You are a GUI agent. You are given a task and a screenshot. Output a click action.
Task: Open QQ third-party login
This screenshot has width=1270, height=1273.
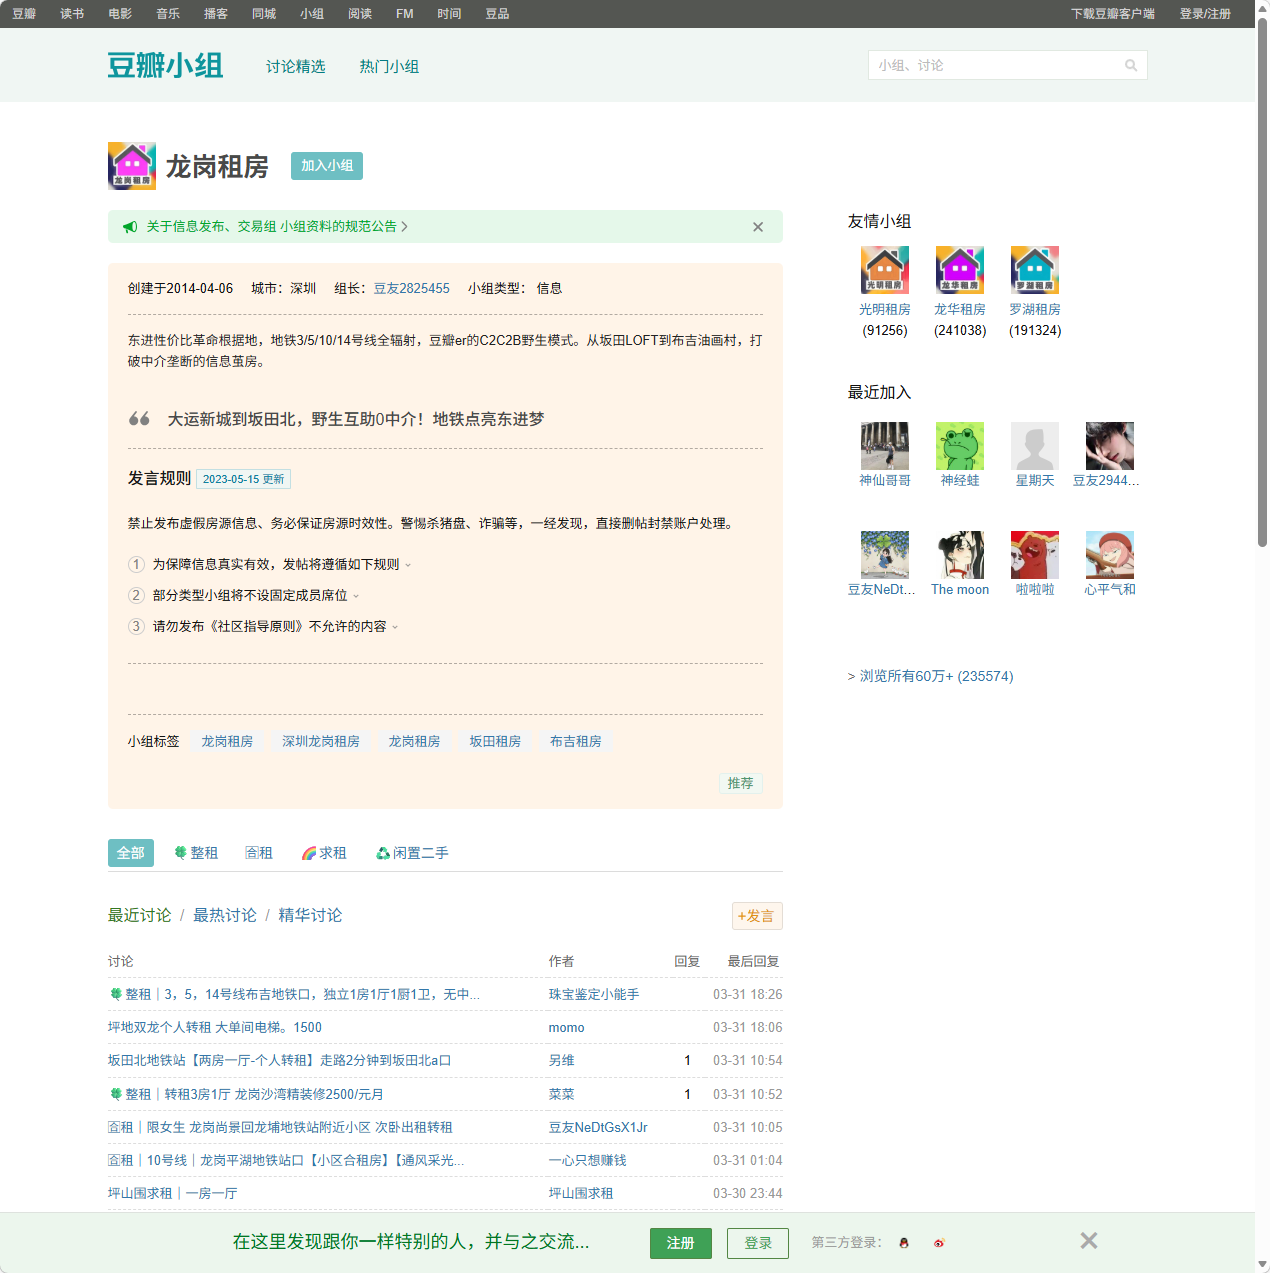click(x=903, y=1243)
